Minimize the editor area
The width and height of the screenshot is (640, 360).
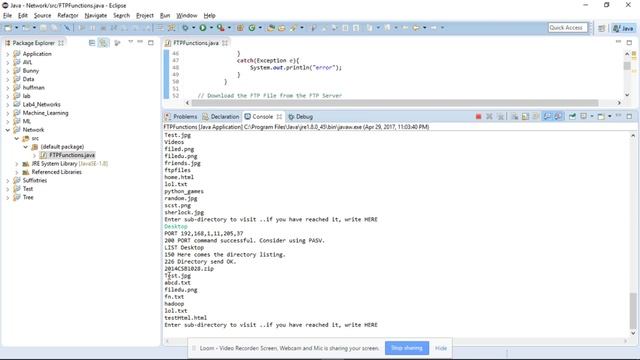click(x=618, y=42)
